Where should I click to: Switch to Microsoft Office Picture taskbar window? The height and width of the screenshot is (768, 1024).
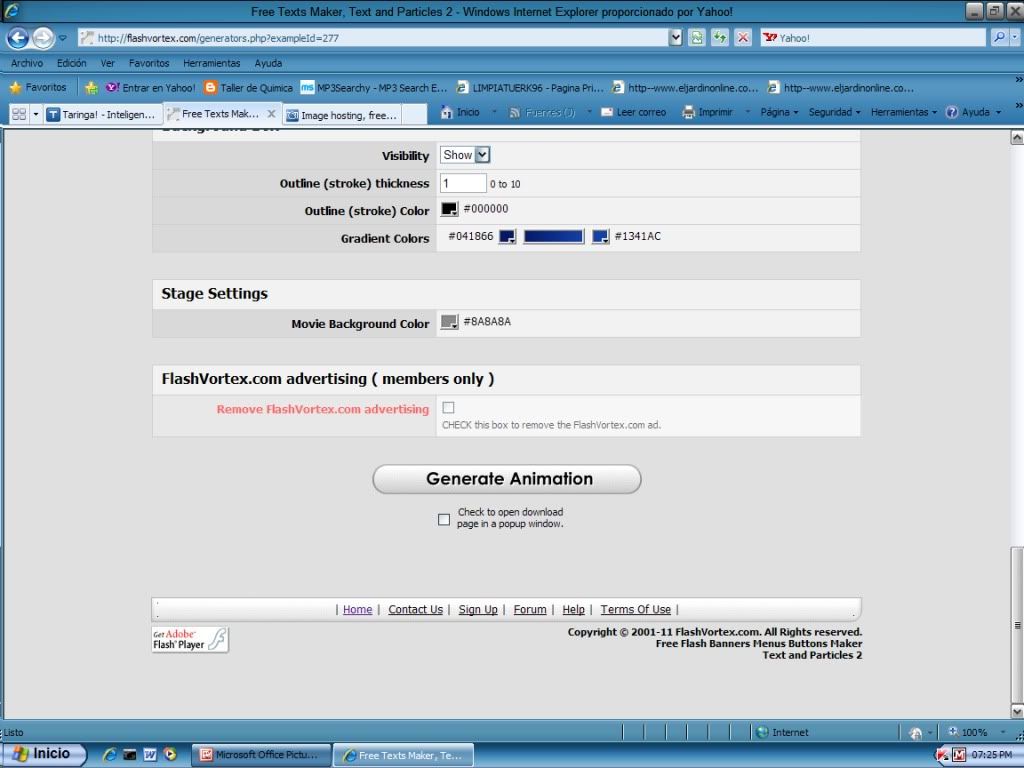tap(261, 755)
